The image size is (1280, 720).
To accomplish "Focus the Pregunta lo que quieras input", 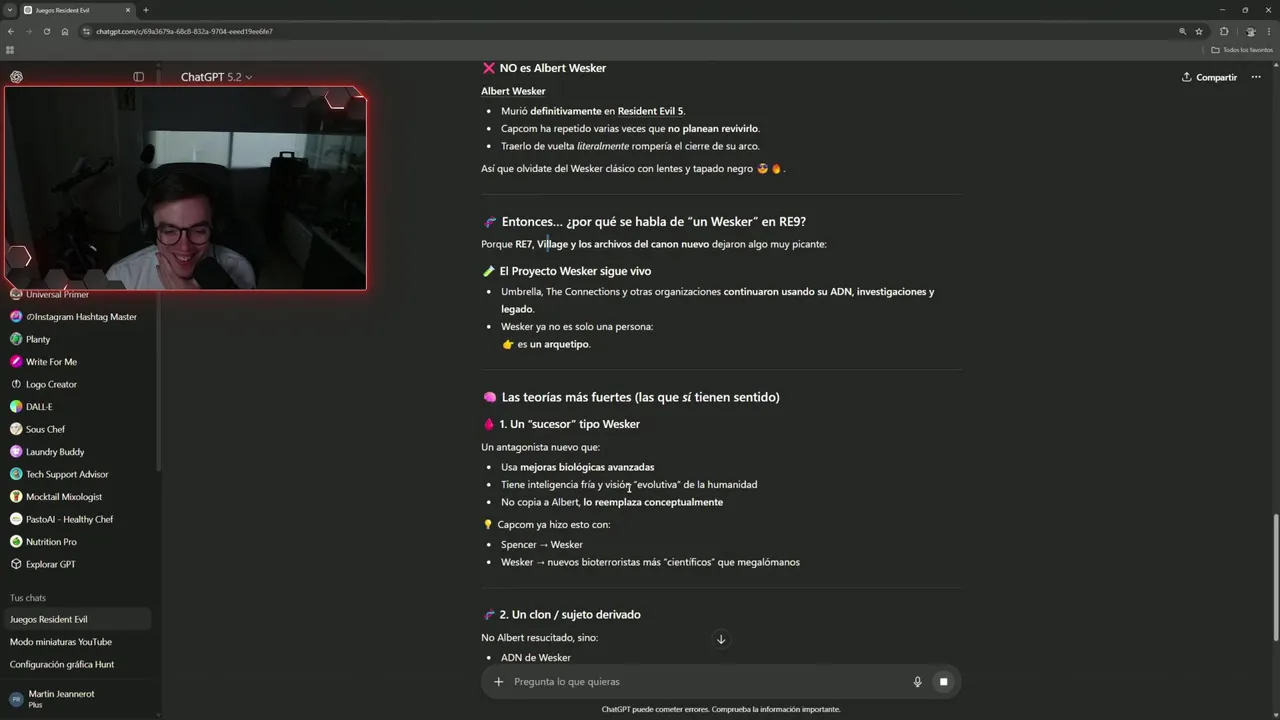I will (706, 682).
